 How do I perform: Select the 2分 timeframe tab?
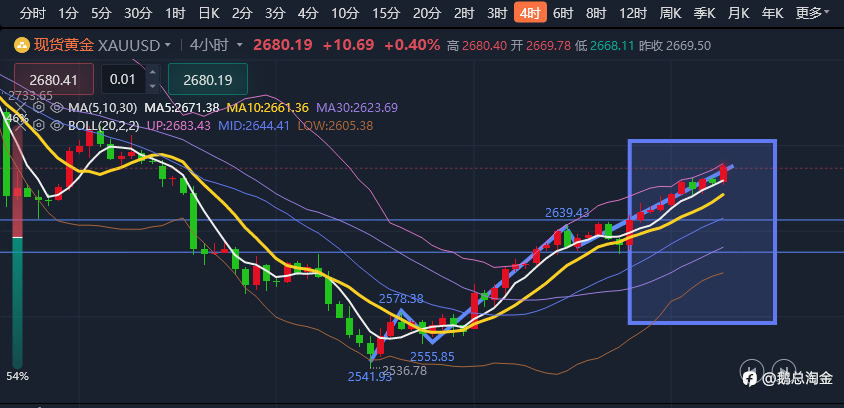[x=242, y=13]
